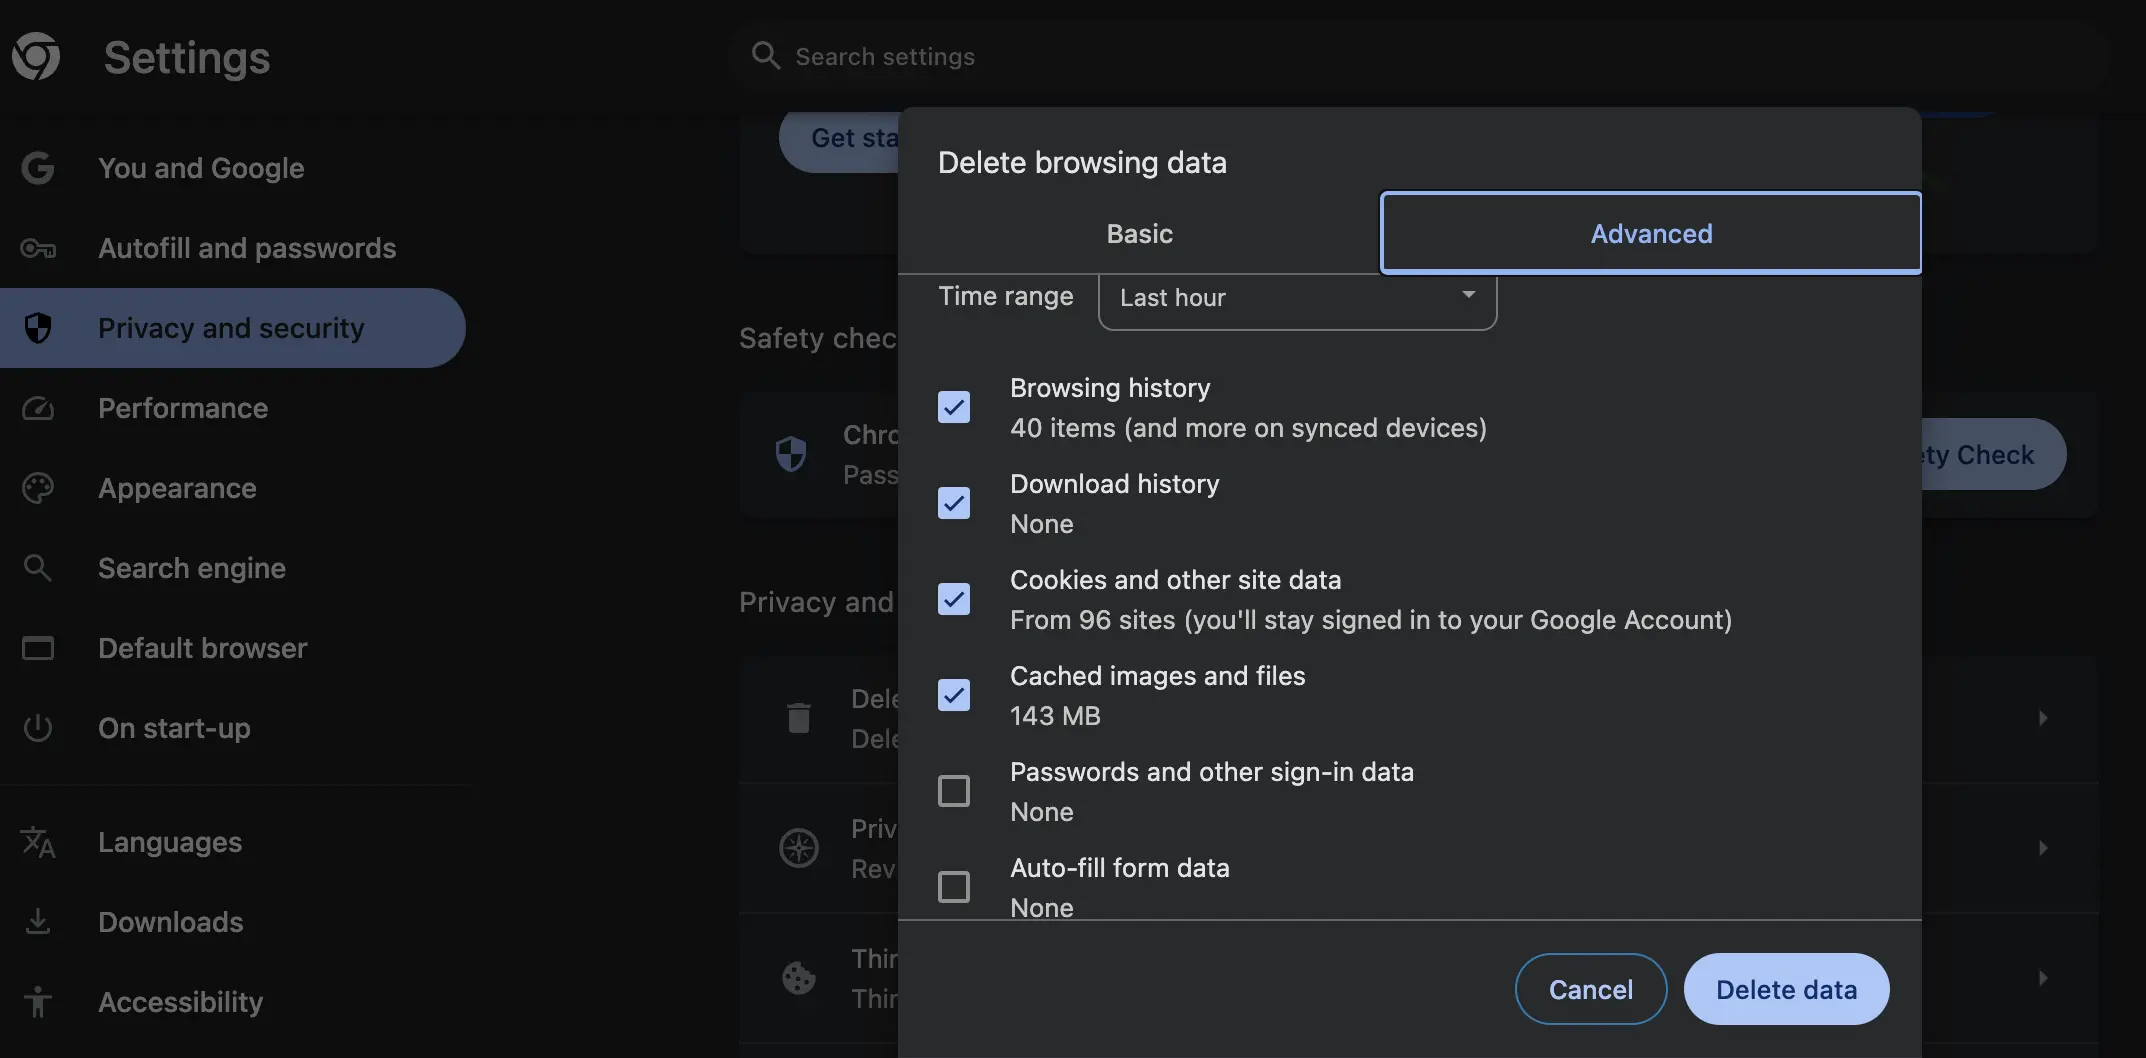Click the Privacy and security shield icon
Image resolution: width=2146 pixels, height=1058 pixels.
[x=38, y=328]
